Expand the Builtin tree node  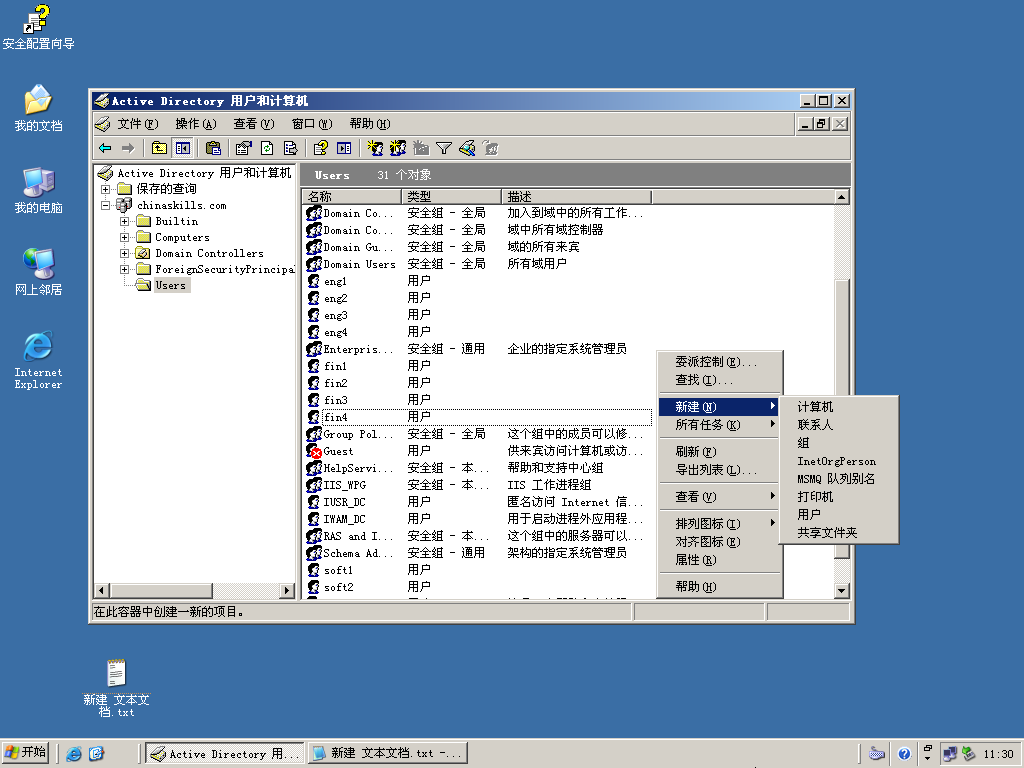click(124, 221)
